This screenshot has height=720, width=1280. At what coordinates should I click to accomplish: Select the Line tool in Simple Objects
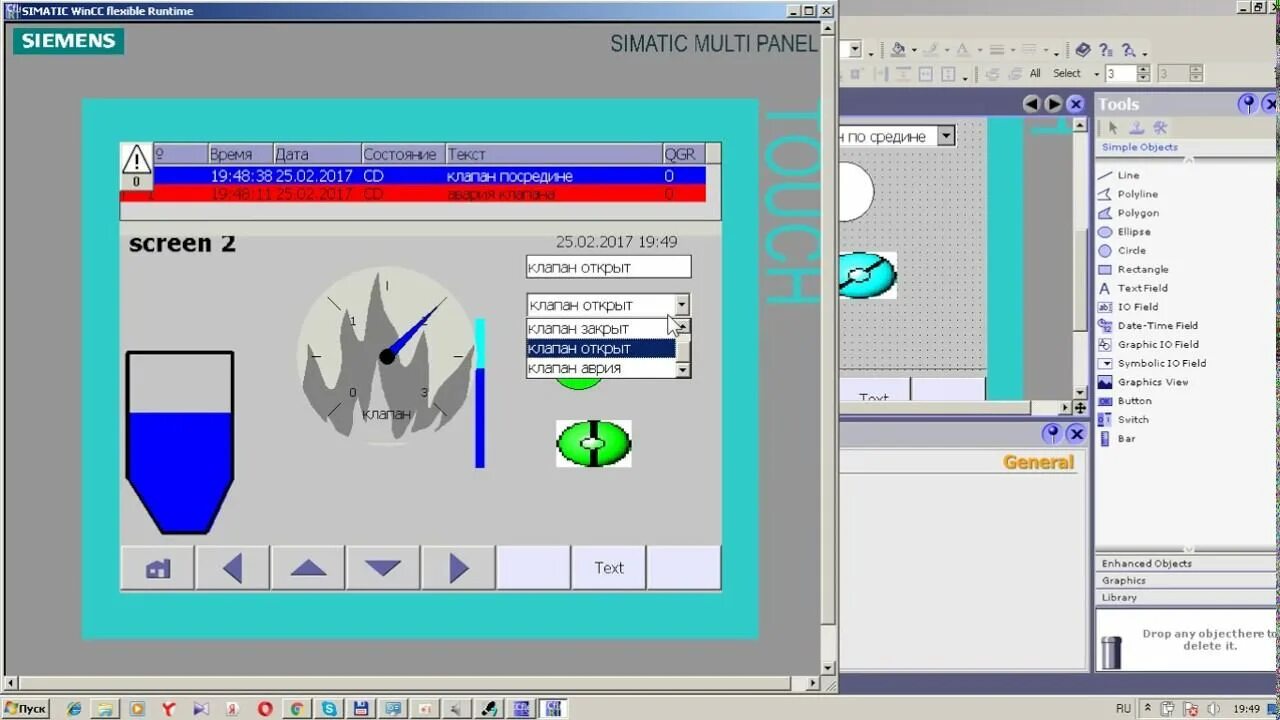[x=1119, y=175]
